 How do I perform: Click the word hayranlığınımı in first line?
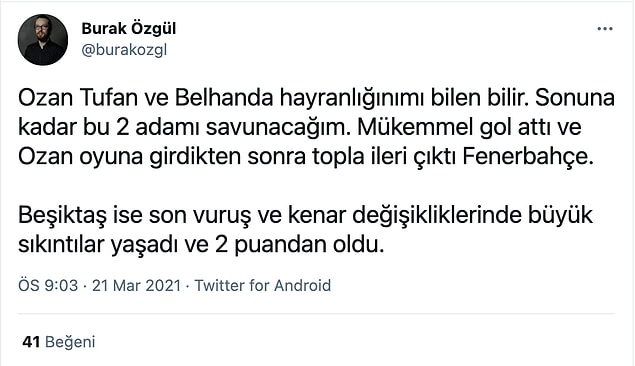(352, 99)
